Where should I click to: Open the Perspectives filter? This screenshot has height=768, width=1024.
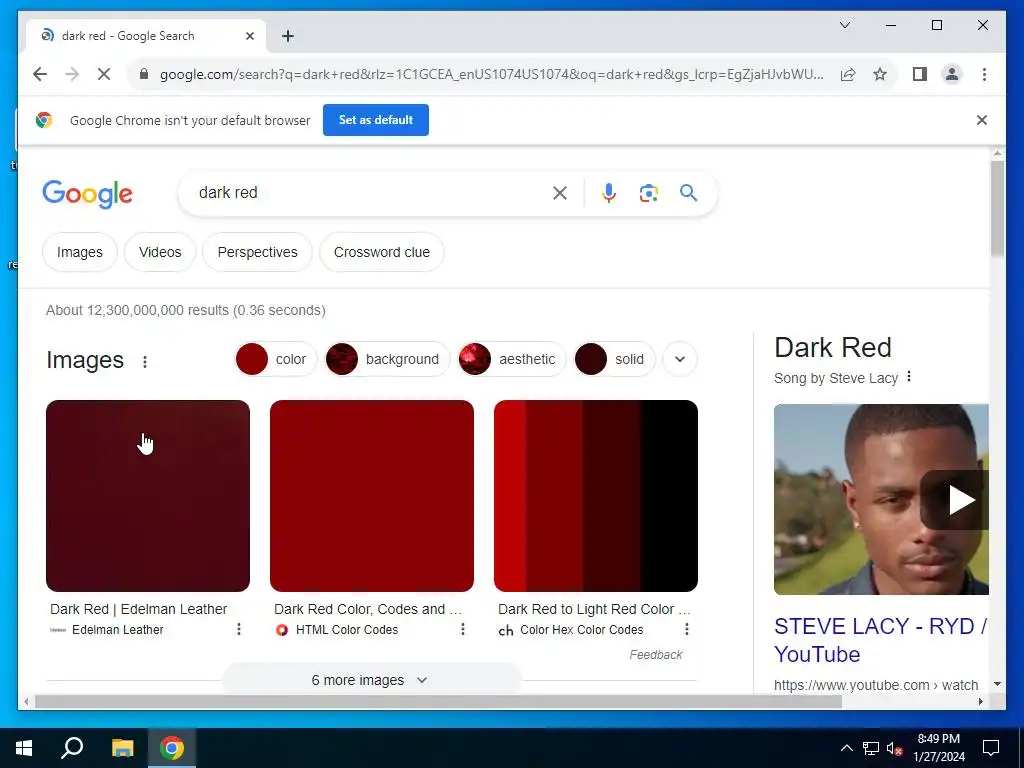point(257,252)
